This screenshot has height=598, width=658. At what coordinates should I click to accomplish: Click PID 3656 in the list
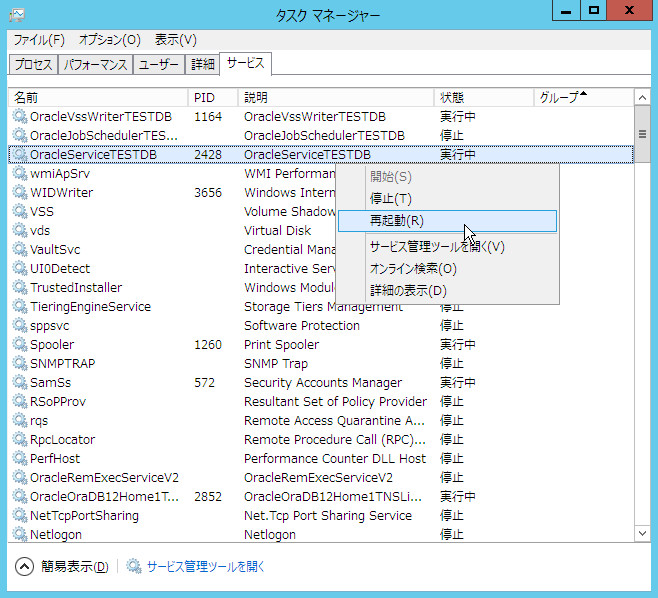click(x=208, y=193)
